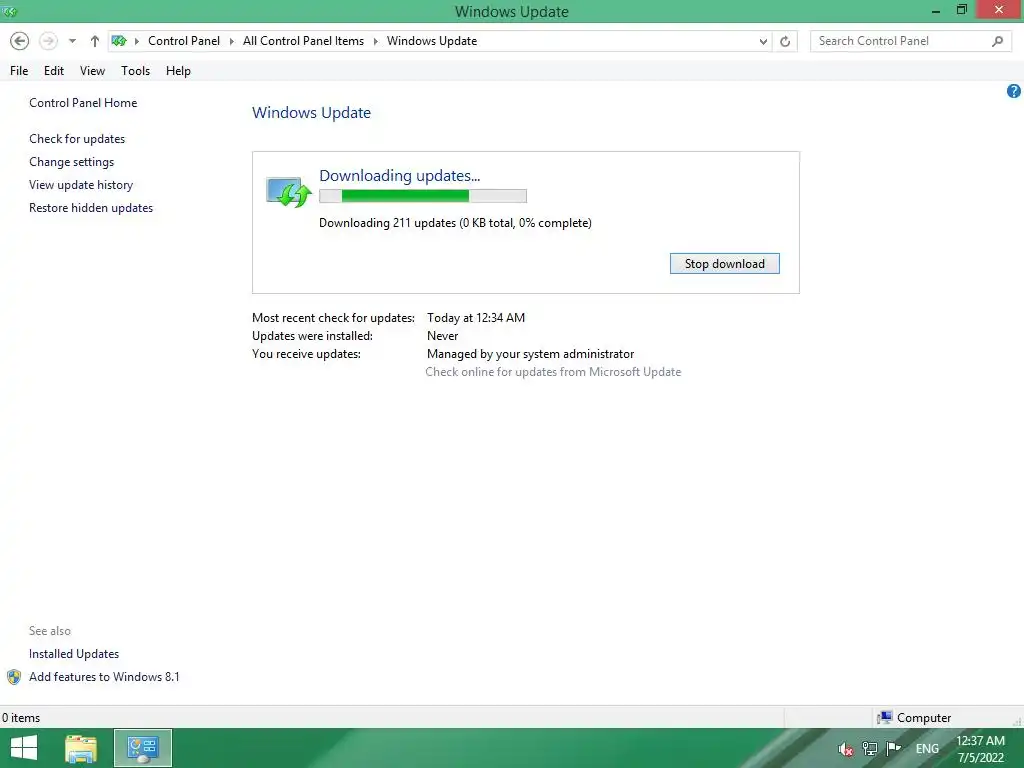Select the All Control Panel Items breadcrumb
The width and height of the screenshot is (1024, 768).
[x=303, y=40]
